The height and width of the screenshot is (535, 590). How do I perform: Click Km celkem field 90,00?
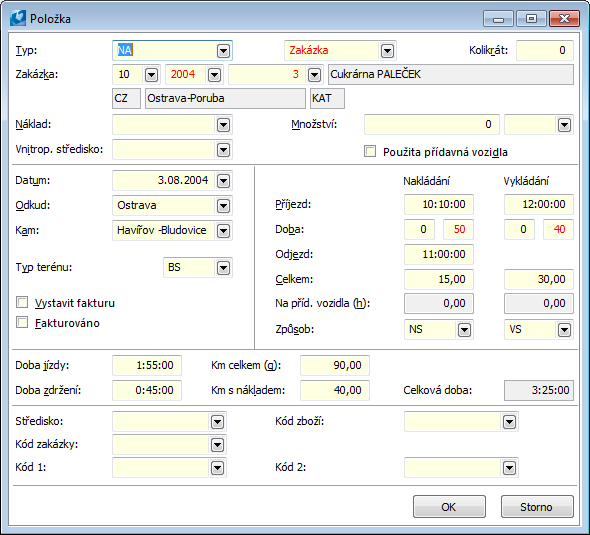pos(335,365)
